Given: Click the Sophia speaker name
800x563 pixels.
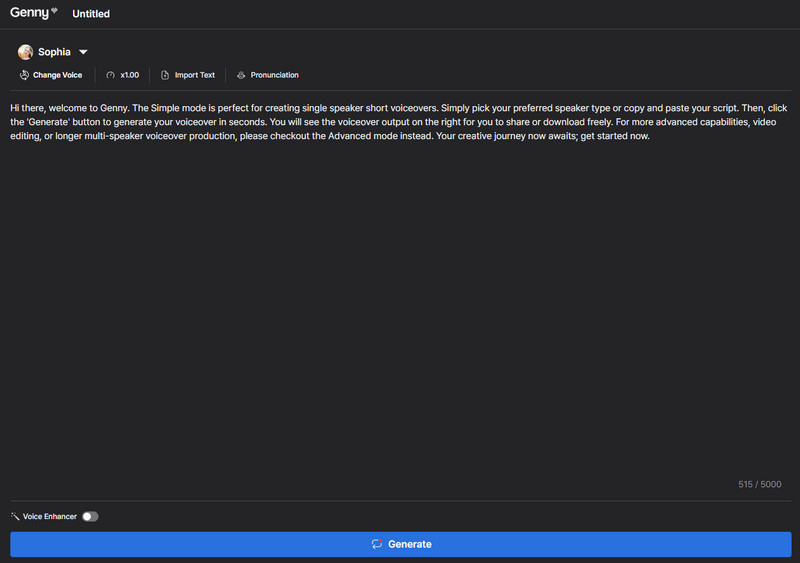Looking at the screenshot, I should click(54, 52).
